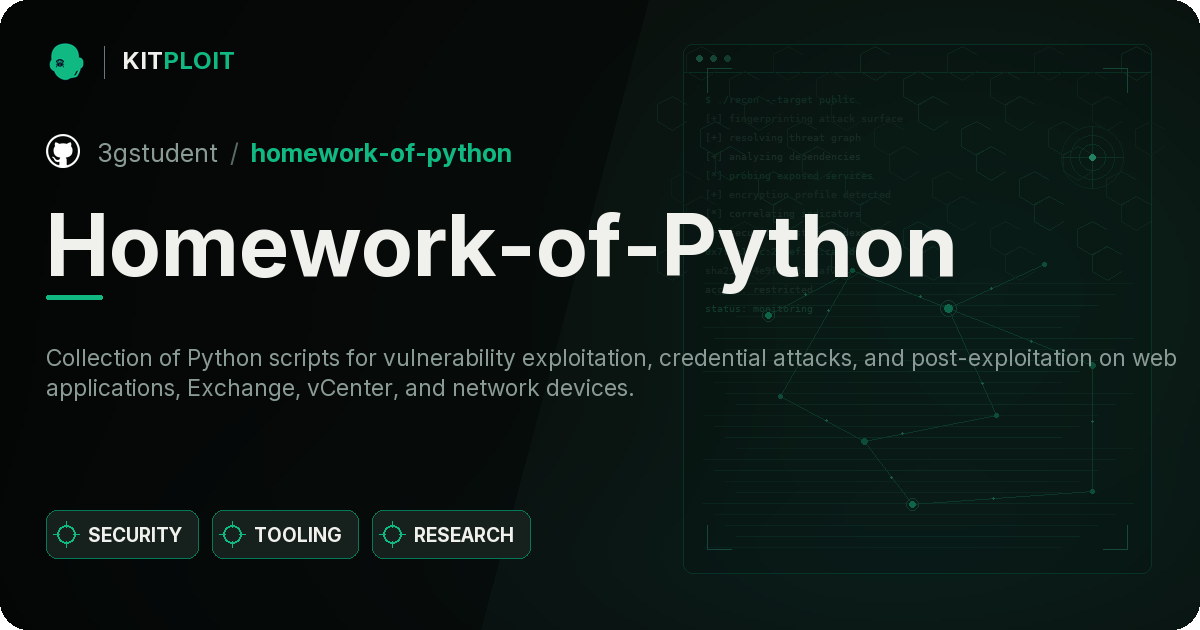Click the crosshair icon in RESEARCH tag
Image resolution: width=1200 pixels, height=630 pixels.
click(x=393, y=535)
